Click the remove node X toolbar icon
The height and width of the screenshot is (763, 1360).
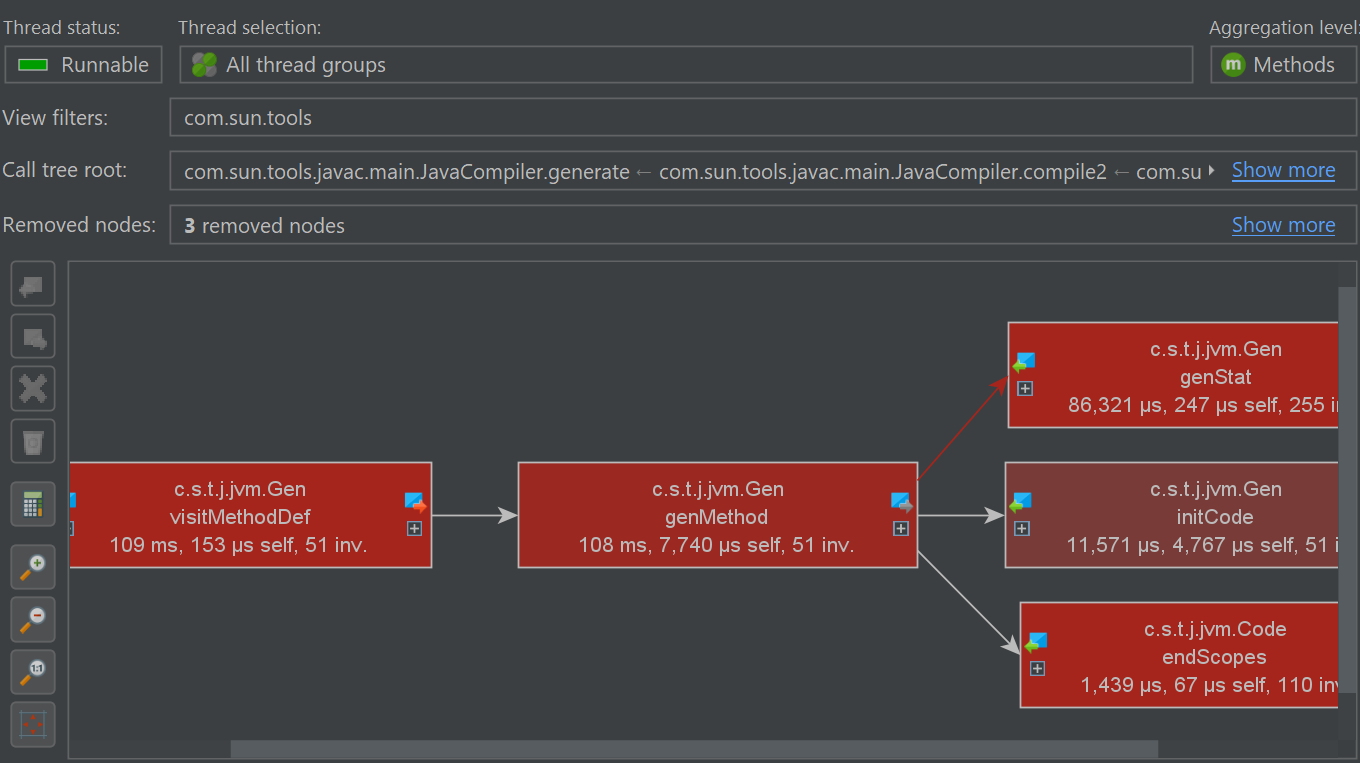[33, 388]
